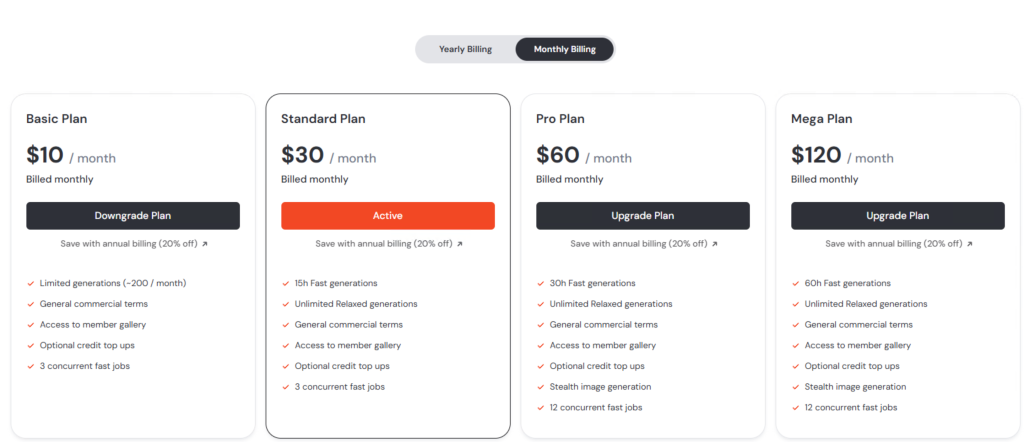Viewport: 1024px width, 442px height.
Task: Select the Monthly Billing option
Action: [x=564, y=49]
